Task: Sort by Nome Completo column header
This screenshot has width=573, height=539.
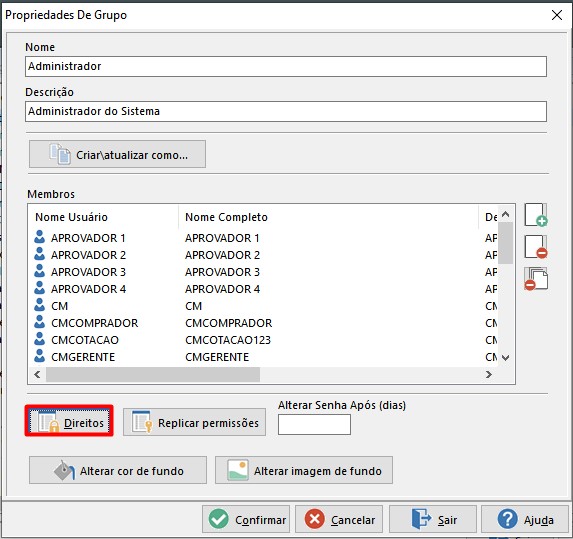Action: (x=329, y=217)
